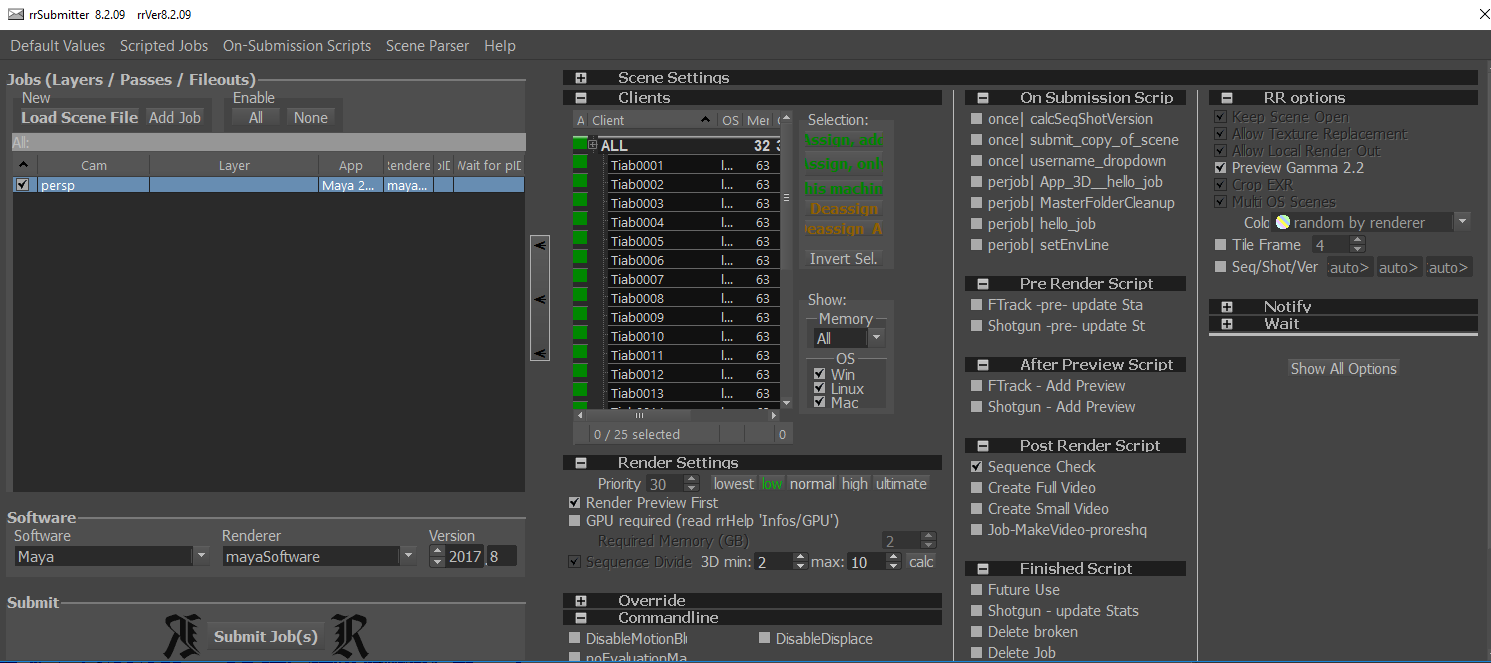The width and height of the screenshot is (1491, 663).
Task: Open the On-Submission Scripts menu
Action: 297,46
